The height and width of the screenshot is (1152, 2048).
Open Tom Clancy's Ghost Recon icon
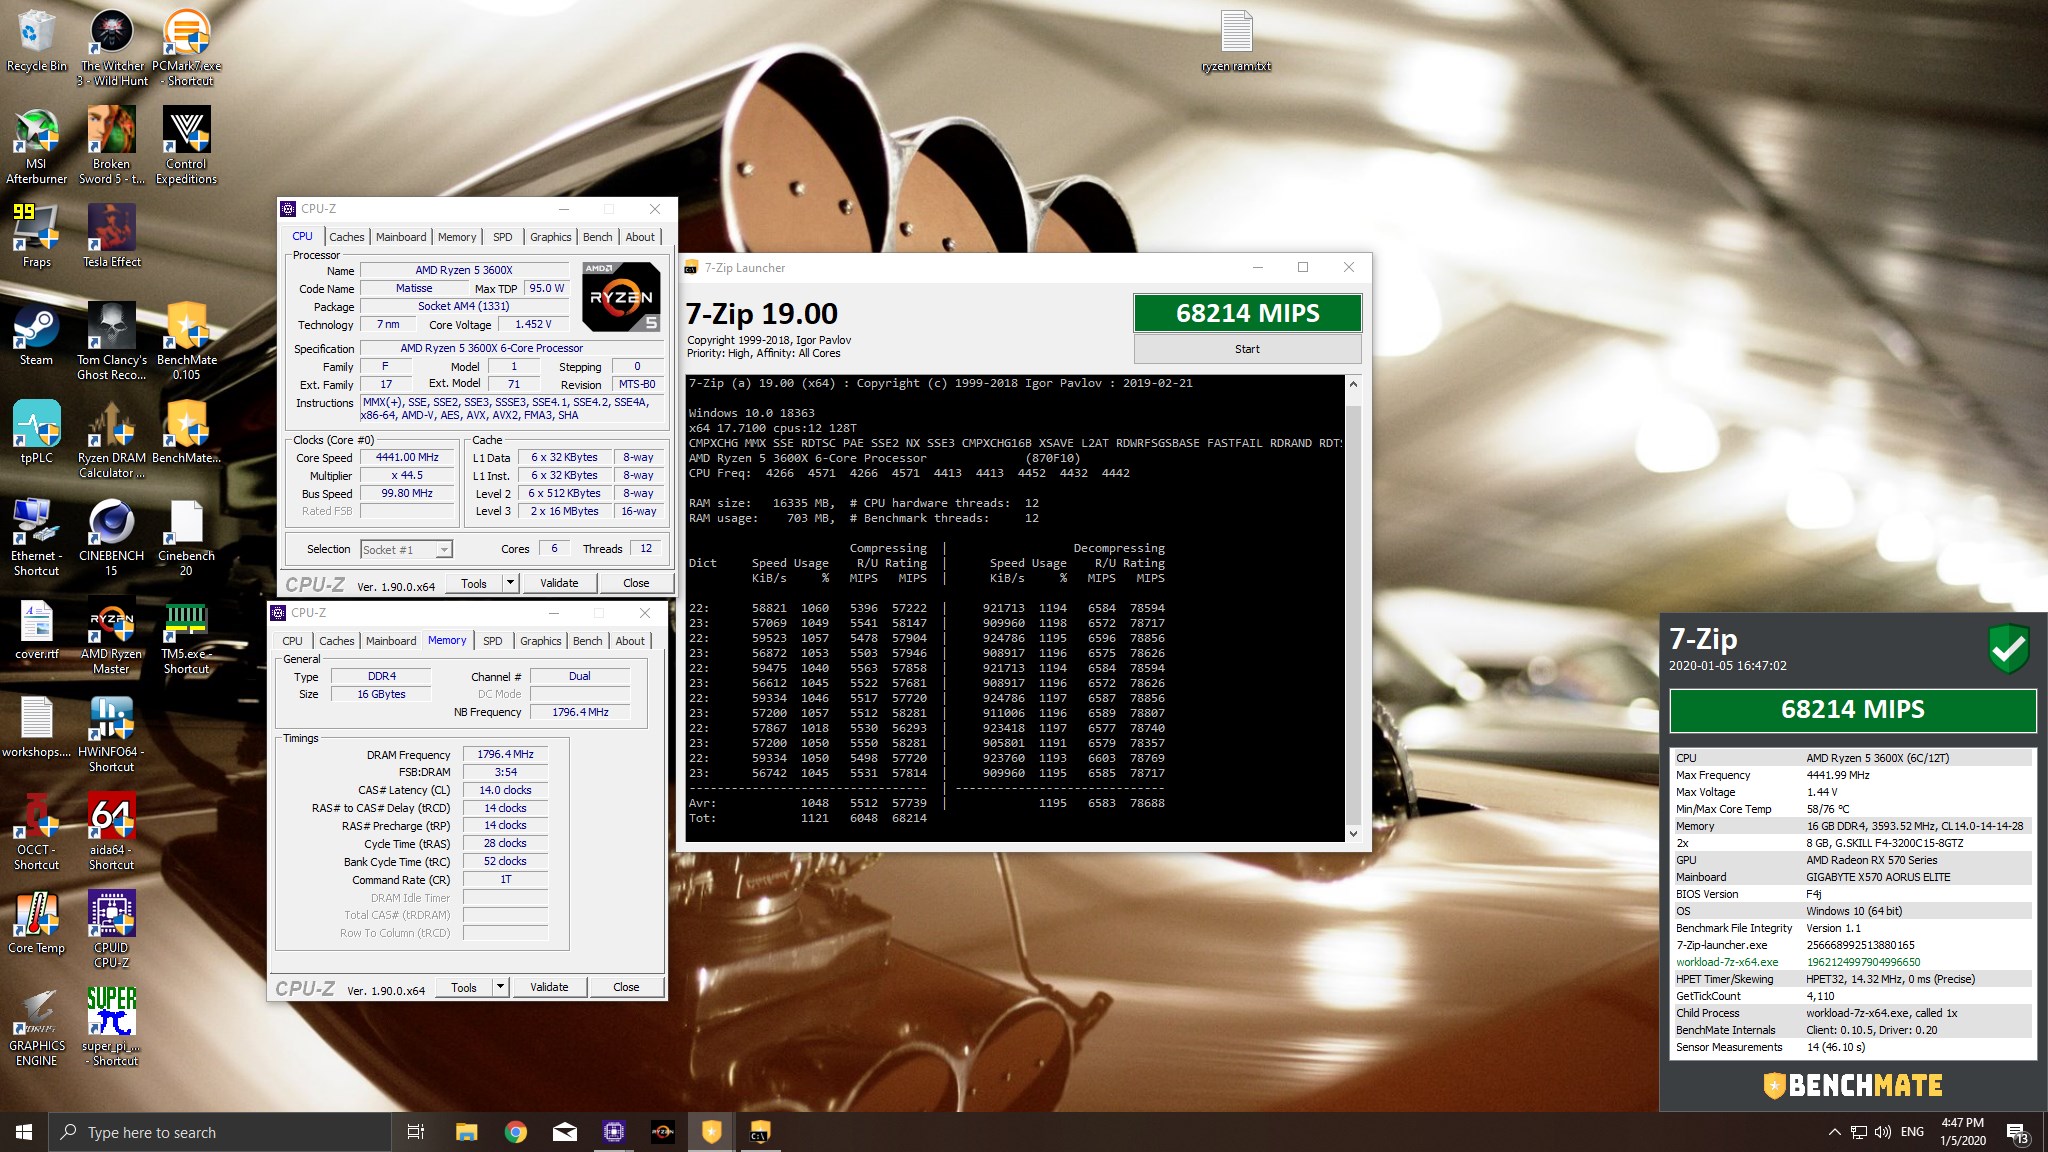[x=112, y=342]
